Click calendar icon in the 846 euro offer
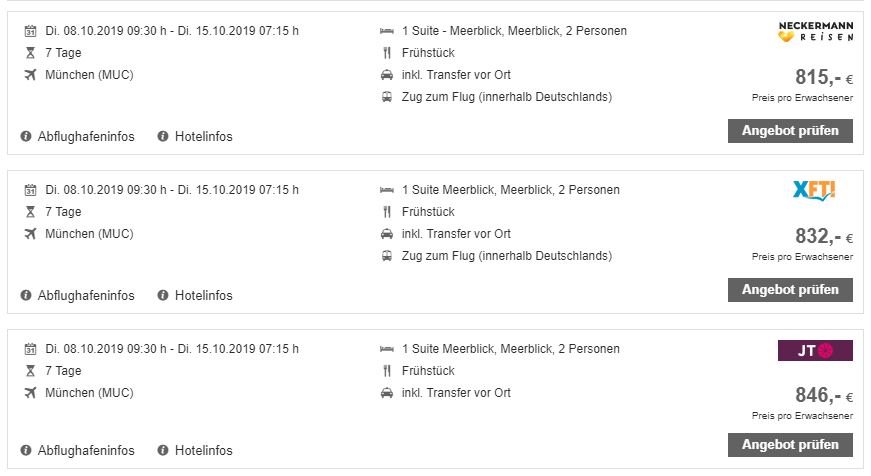 [x=31, y=349]
